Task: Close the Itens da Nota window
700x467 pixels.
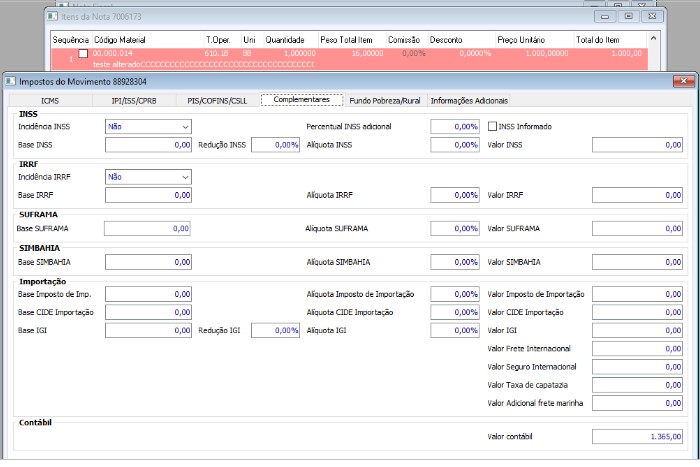Action: pos(653,16)
